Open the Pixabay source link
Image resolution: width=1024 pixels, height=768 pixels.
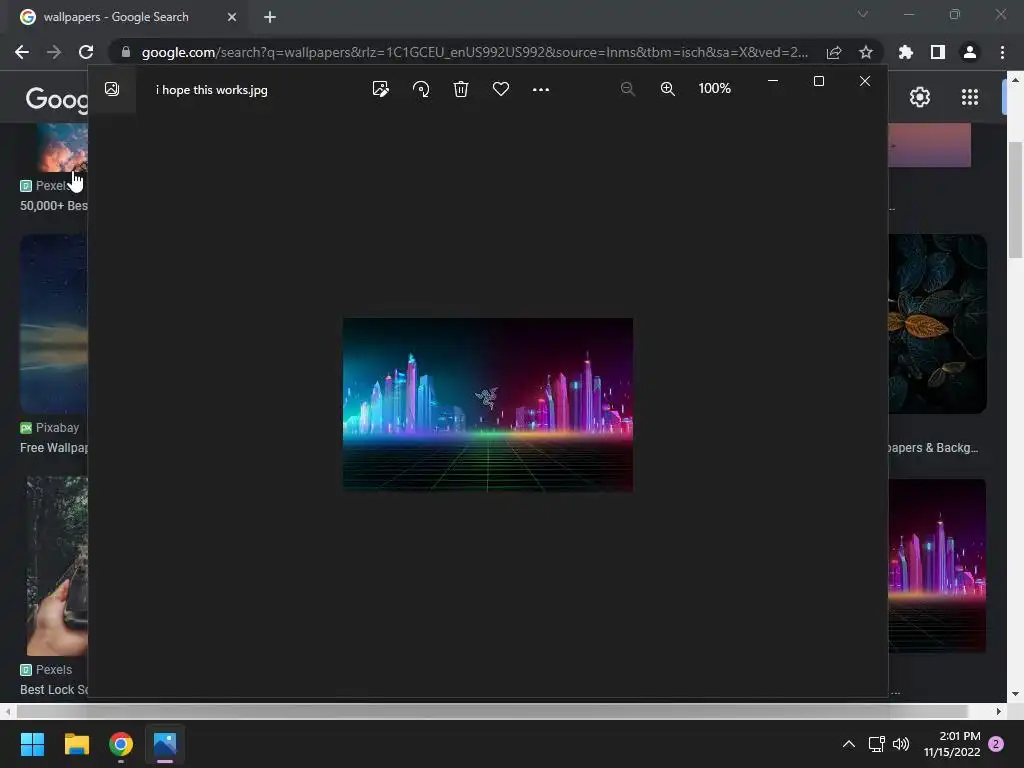coord(50,428)
